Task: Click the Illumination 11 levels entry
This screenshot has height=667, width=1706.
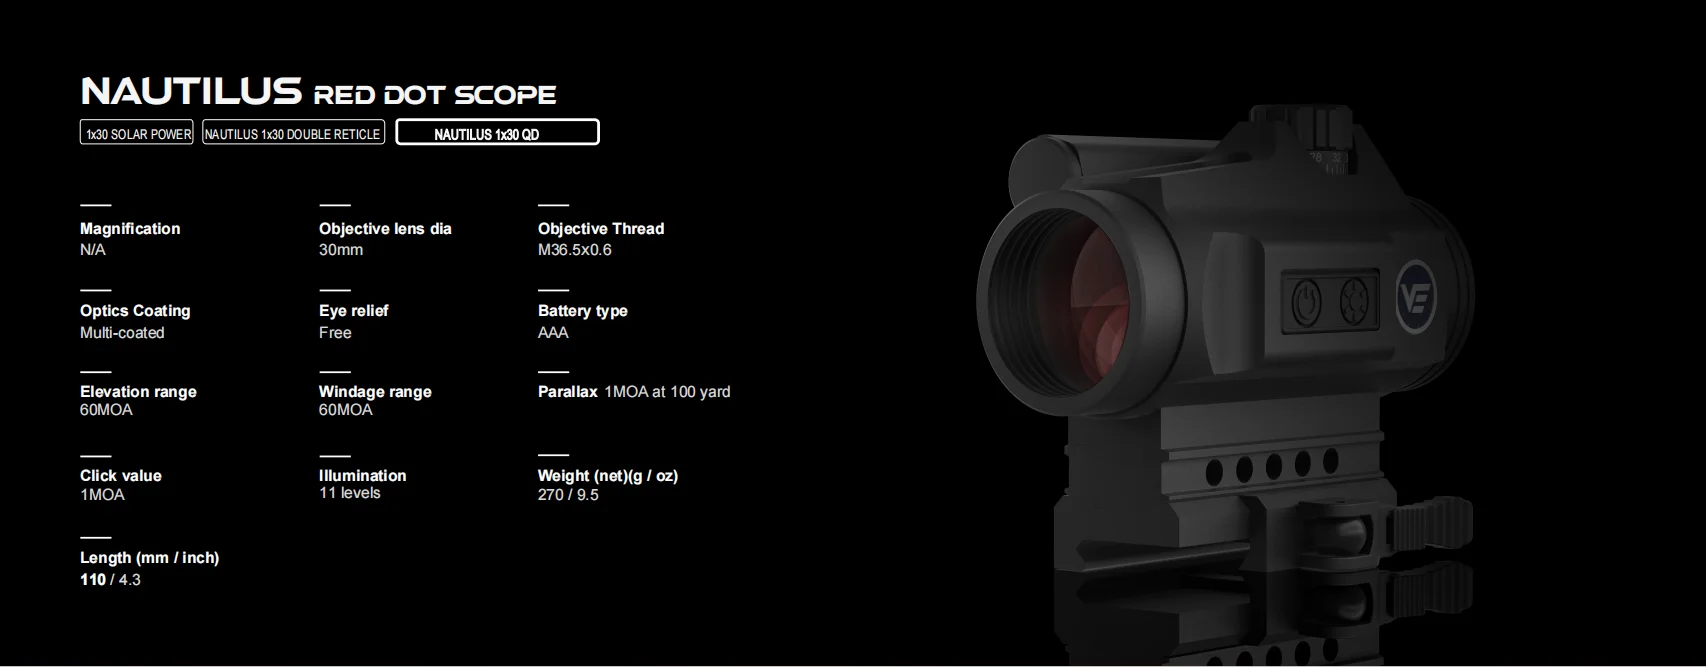Action: tap(363, 484)
